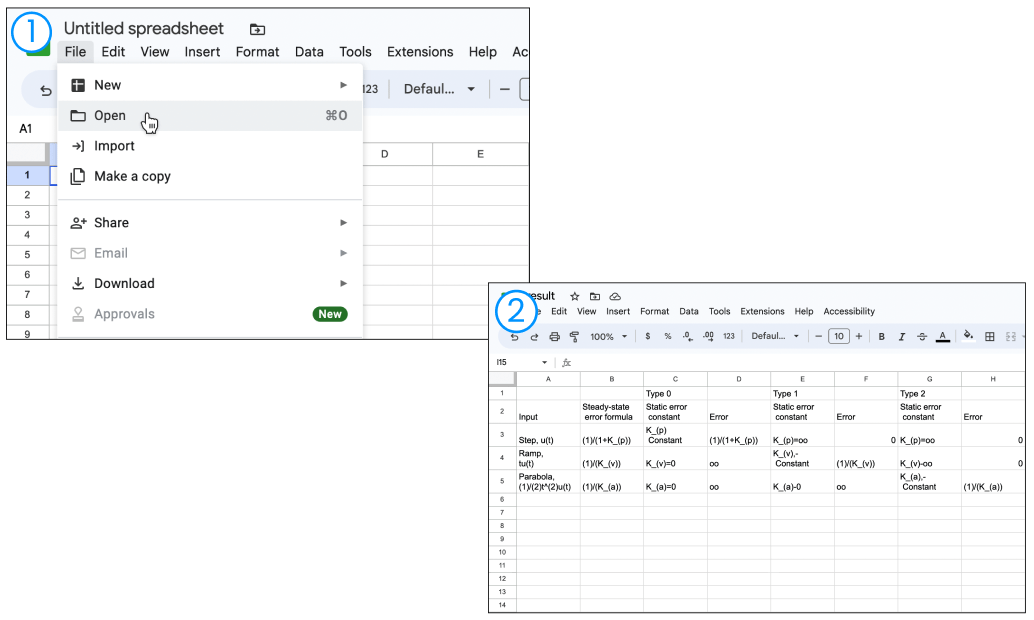Click the Undo icon
1034x620 pixels.
pos(515,337)
